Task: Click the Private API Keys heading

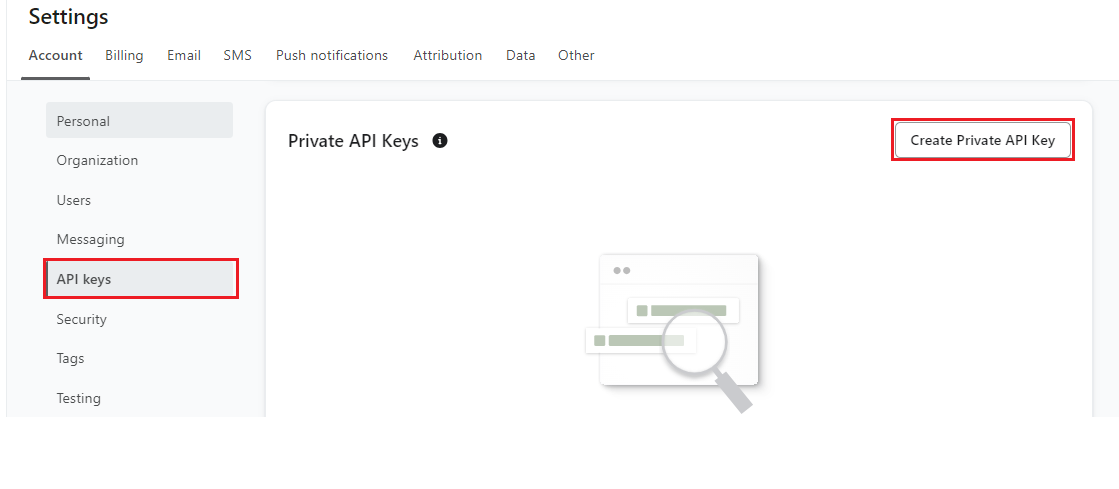Action: tap(353, 141)
